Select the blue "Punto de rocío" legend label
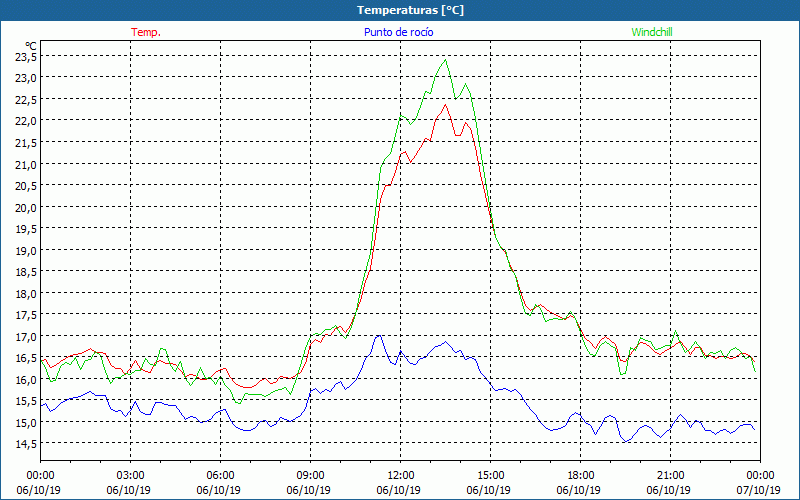Viewport: 800px width, 500px height. tap(398, 32)
